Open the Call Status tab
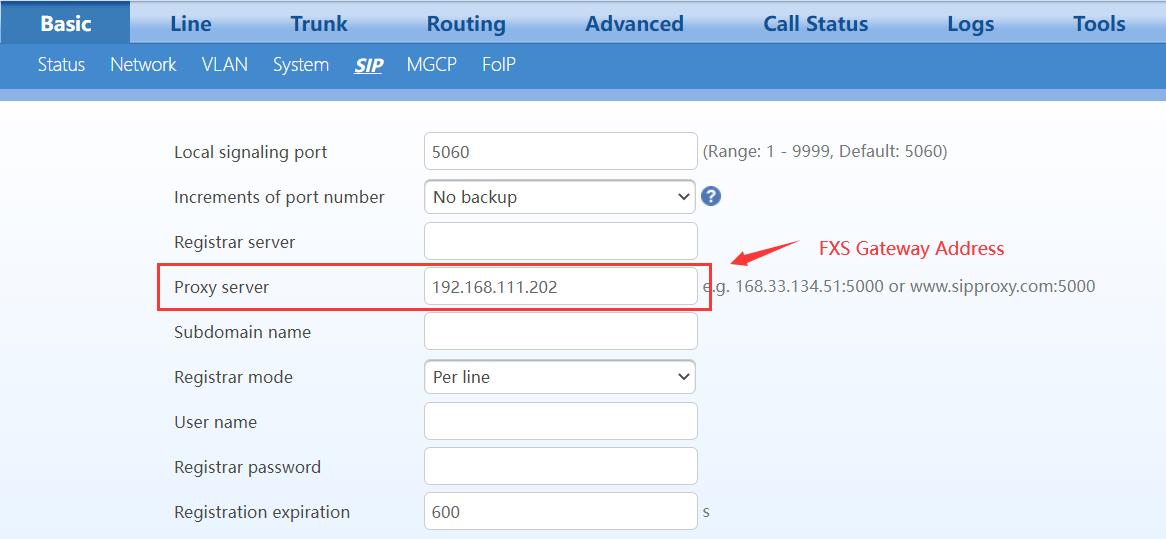Viewport: 1166px width, 539px height. coord(815,23)
